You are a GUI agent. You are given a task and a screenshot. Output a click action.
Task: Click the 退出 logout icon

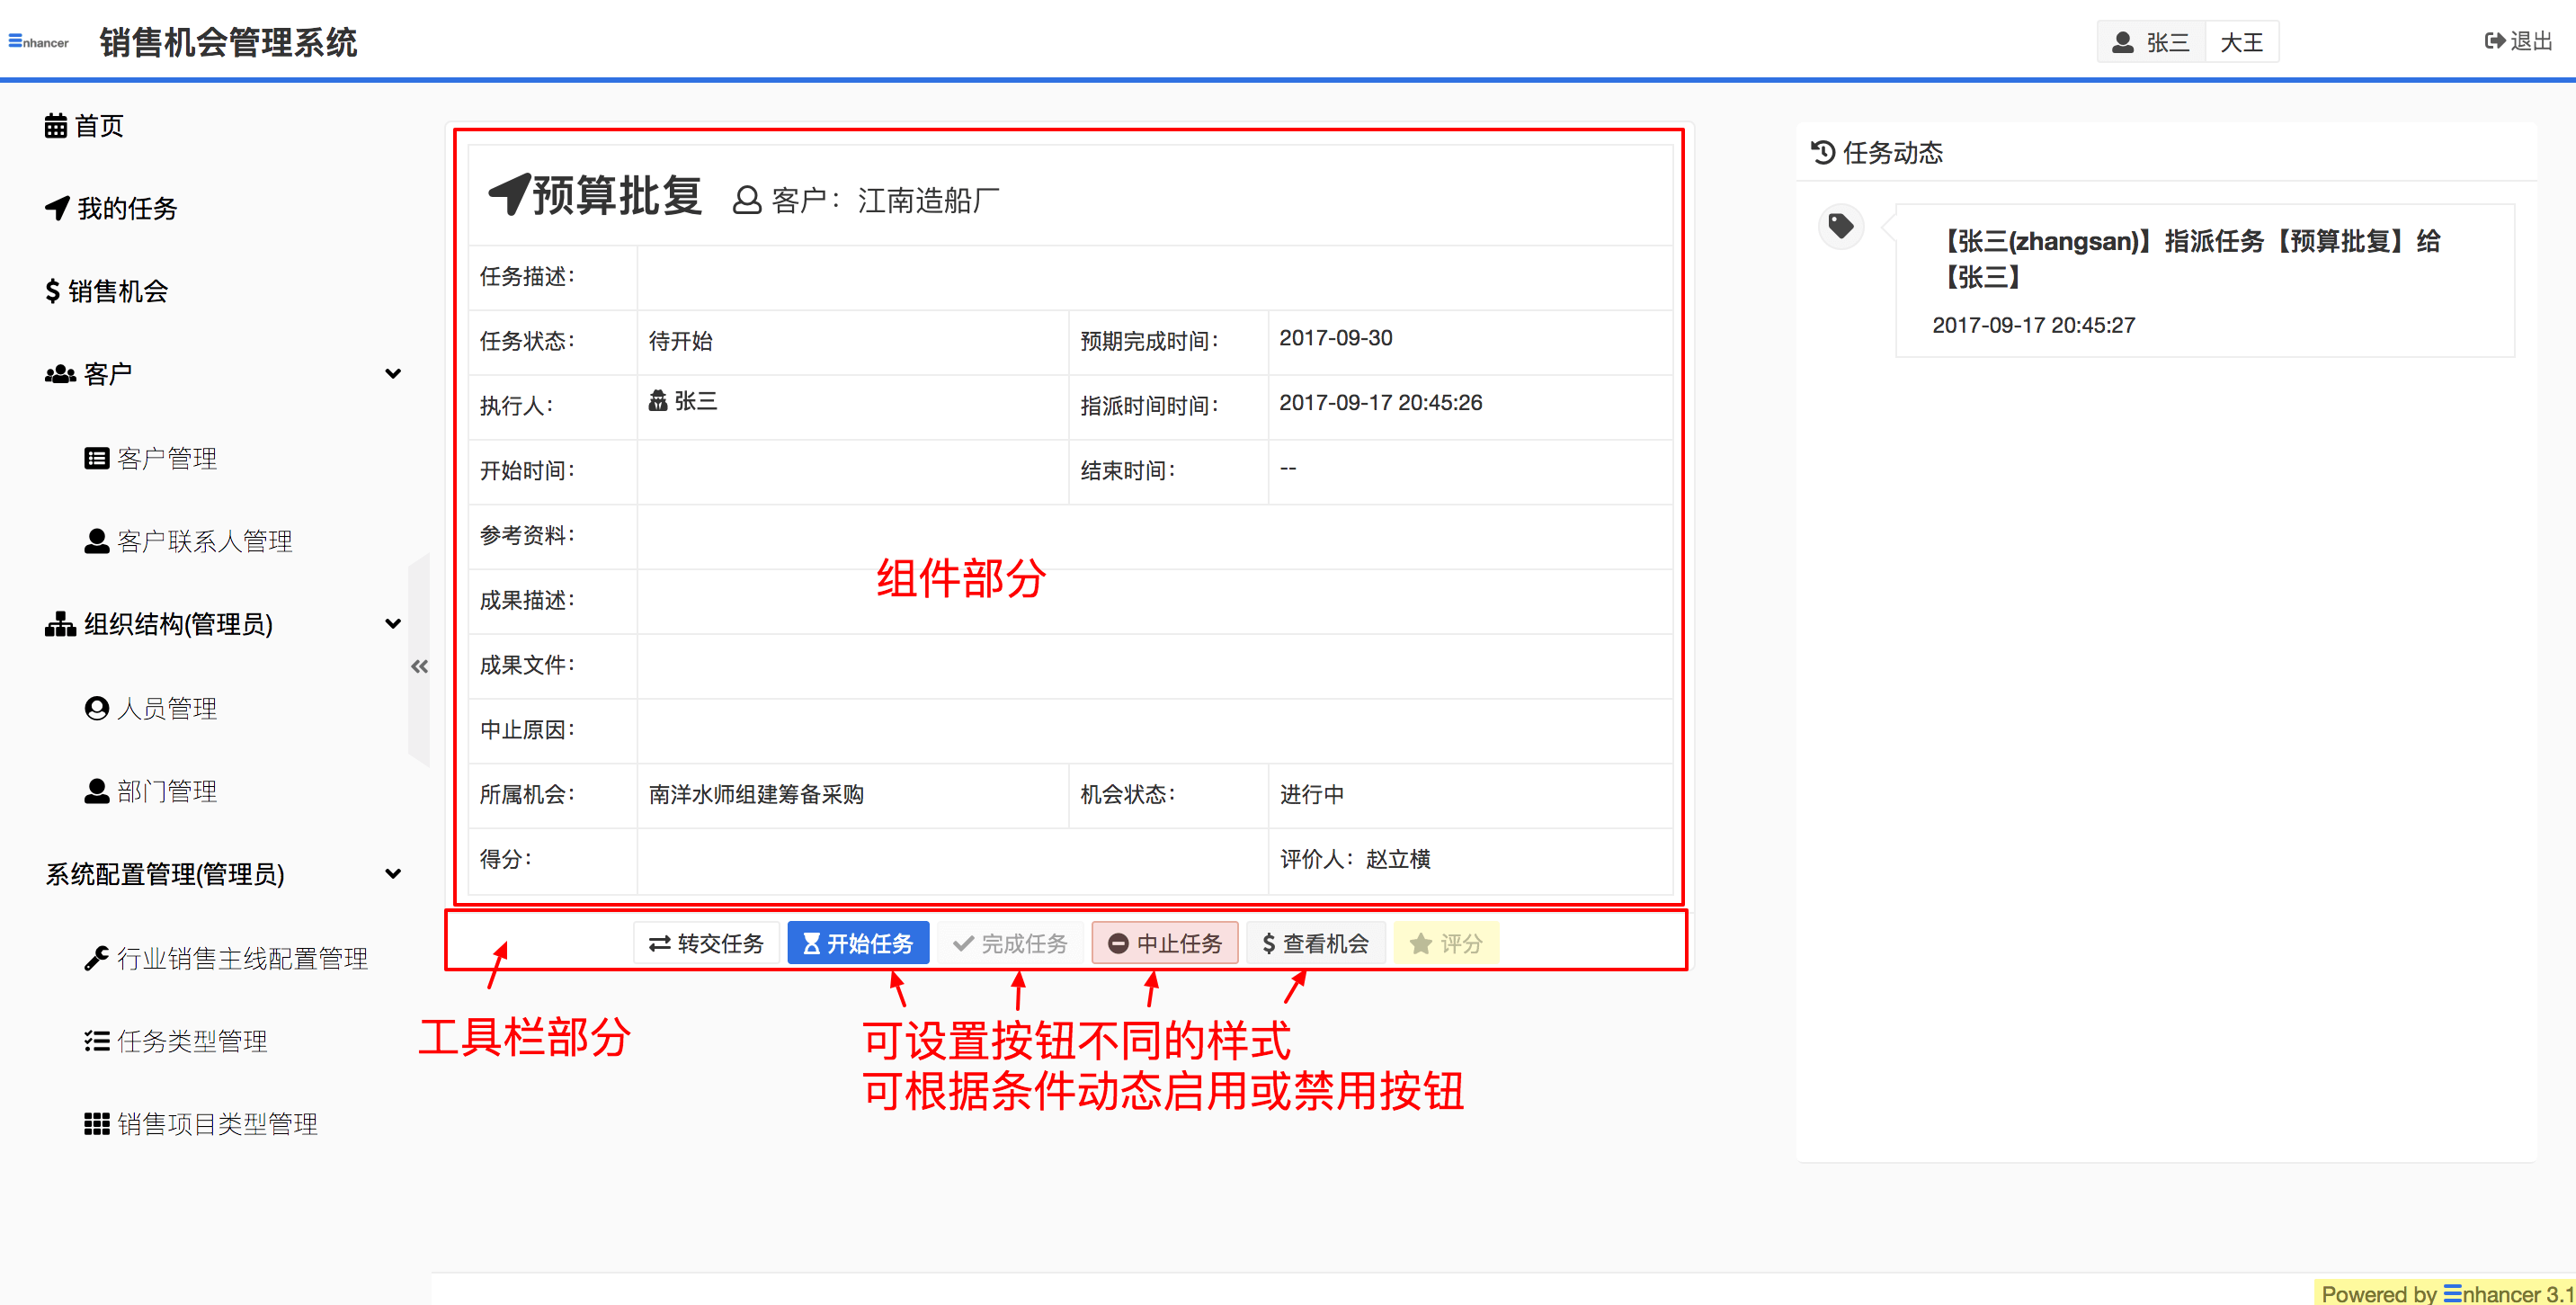click(x=2494, y=41)
